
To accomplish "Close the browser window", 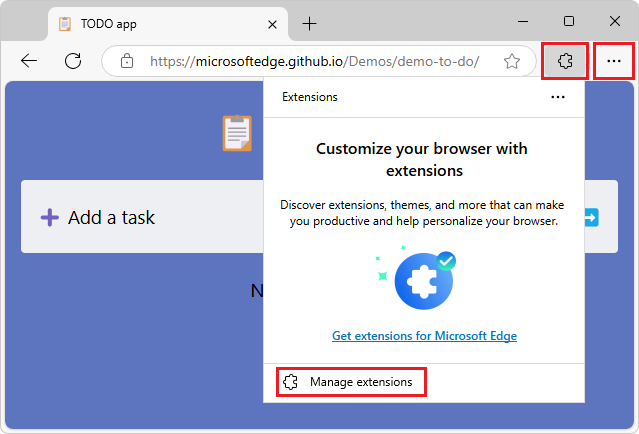I will pos(615,21).
